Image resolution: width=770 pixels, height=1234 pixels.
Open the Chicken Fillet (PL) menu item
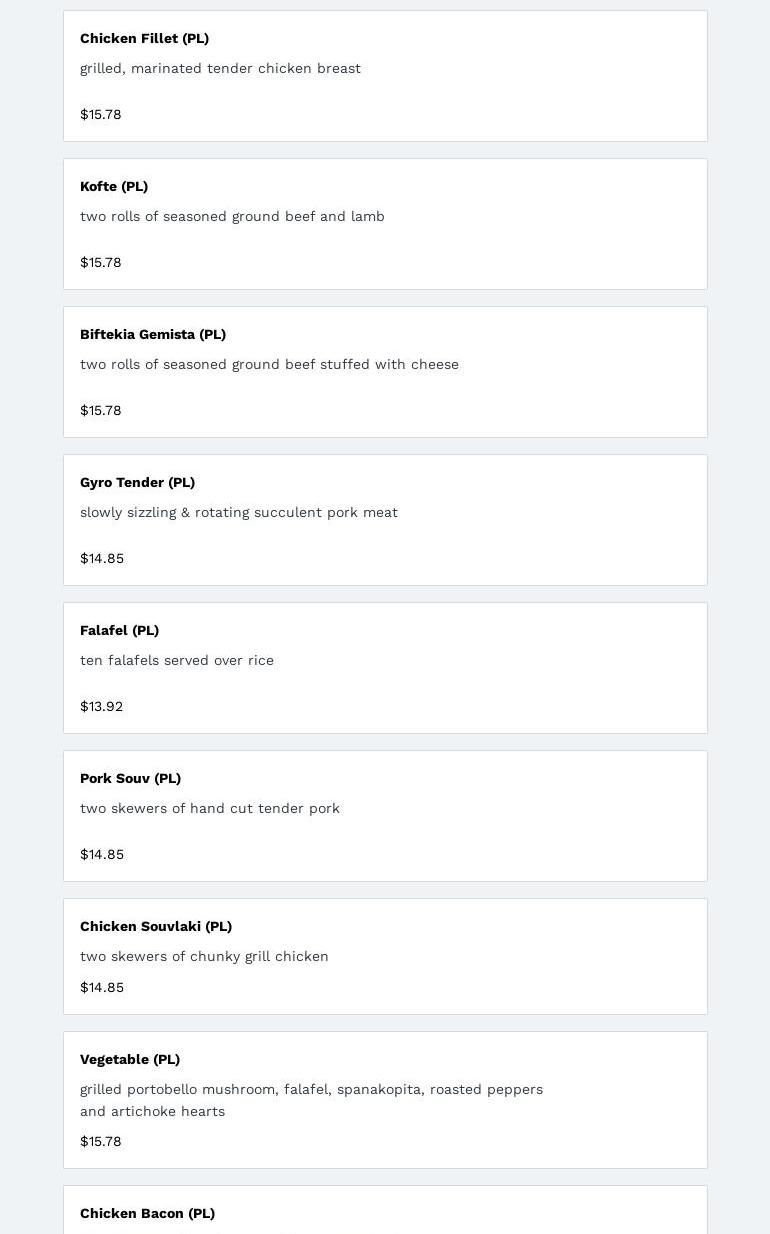tap(144, 38)
